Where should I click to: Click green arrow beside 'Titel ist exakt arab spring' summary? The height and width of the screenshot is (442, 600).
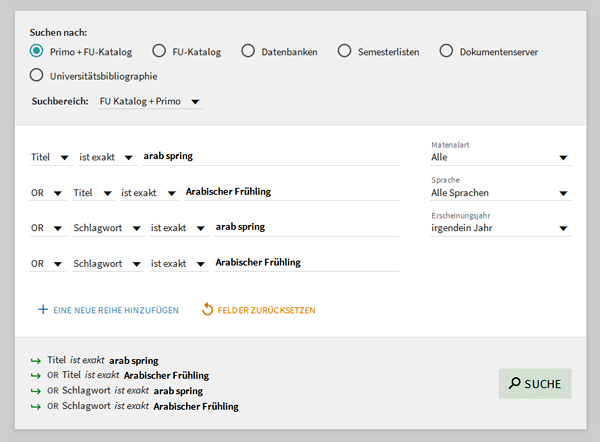36,361
